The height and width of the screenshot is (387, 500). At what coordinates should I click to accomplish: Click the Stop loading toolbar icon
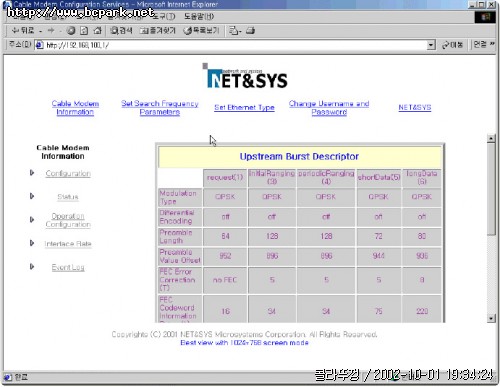pyautogui.click(x=71, y=31)
